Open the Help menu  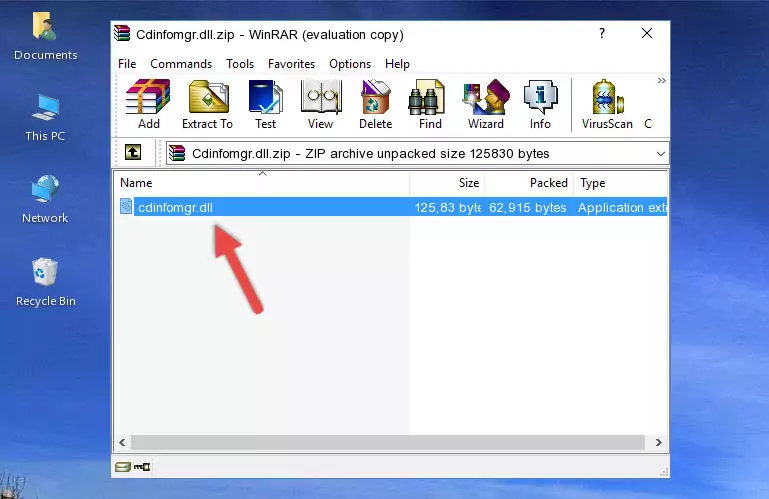pyautogui.click(x=397, y=64)
